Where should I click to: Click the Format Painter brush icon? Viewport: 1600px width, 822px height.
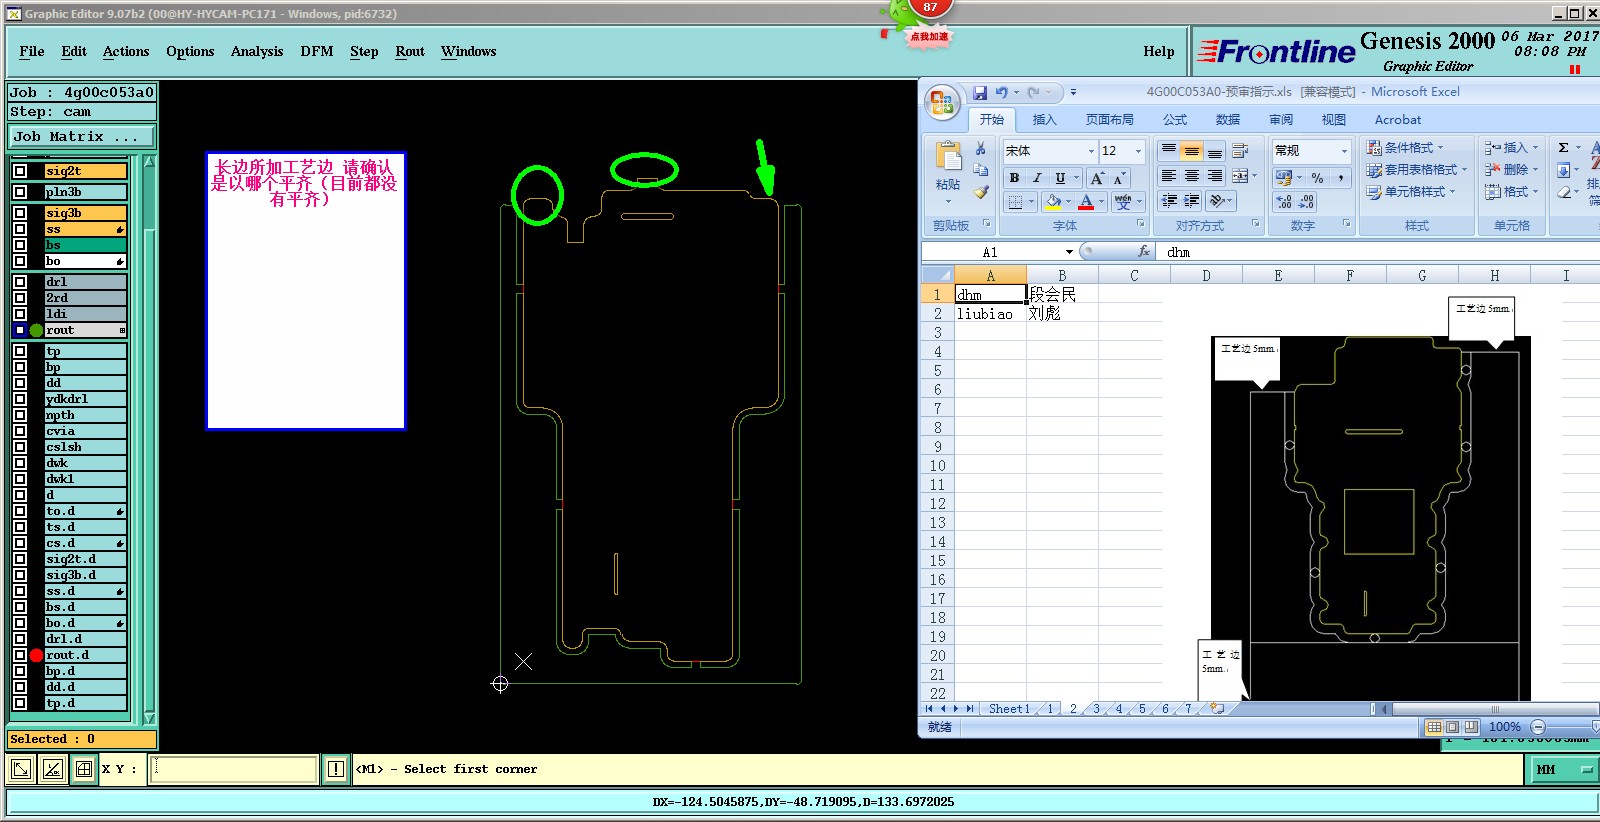point(981,192)
